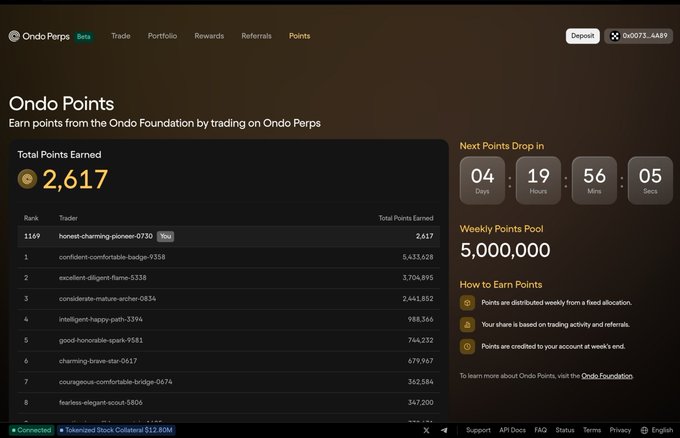Click the 3,704,895 points value
Image resolution: width=680 pixels, height=438 pixels.
tap(418, 278)
